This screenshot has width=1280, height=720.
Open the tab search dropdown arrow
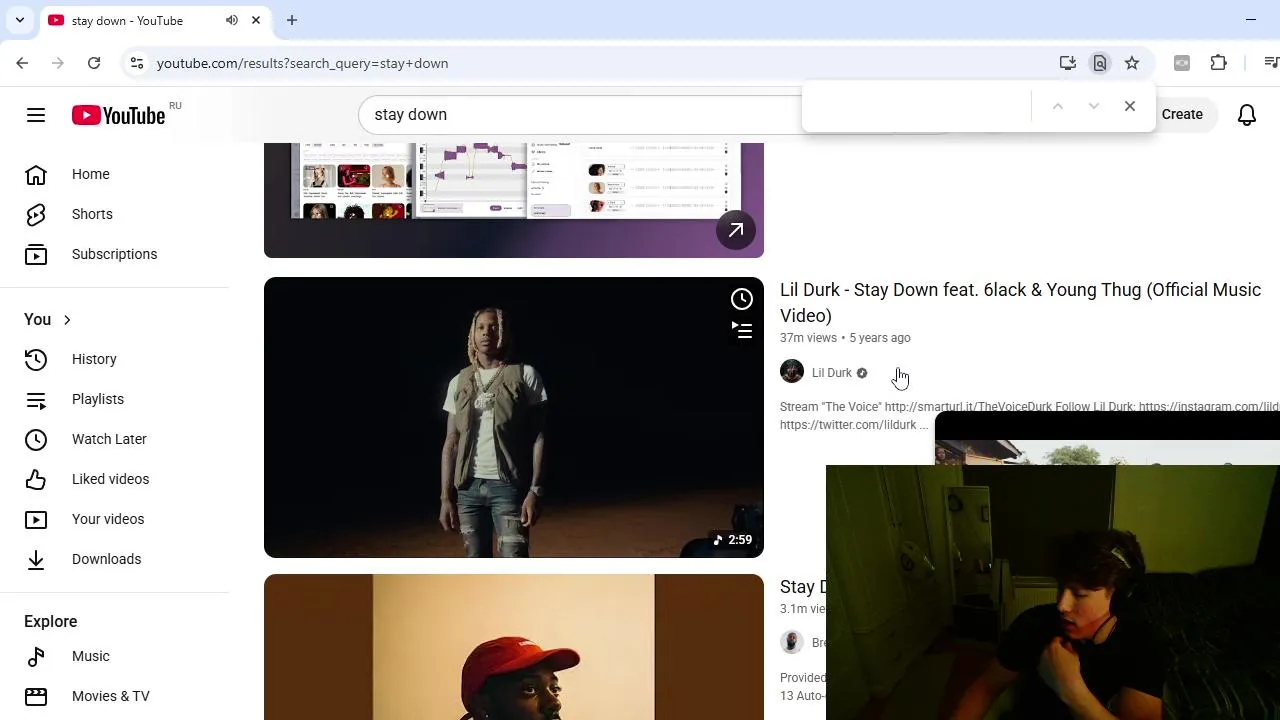point(20,20)
